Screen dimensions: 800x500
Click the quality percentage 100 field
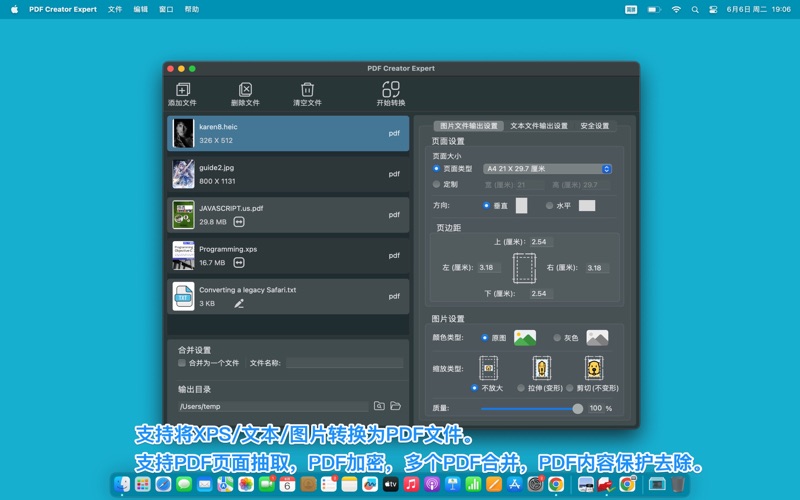pyautogui.click(x=595, y=408)
